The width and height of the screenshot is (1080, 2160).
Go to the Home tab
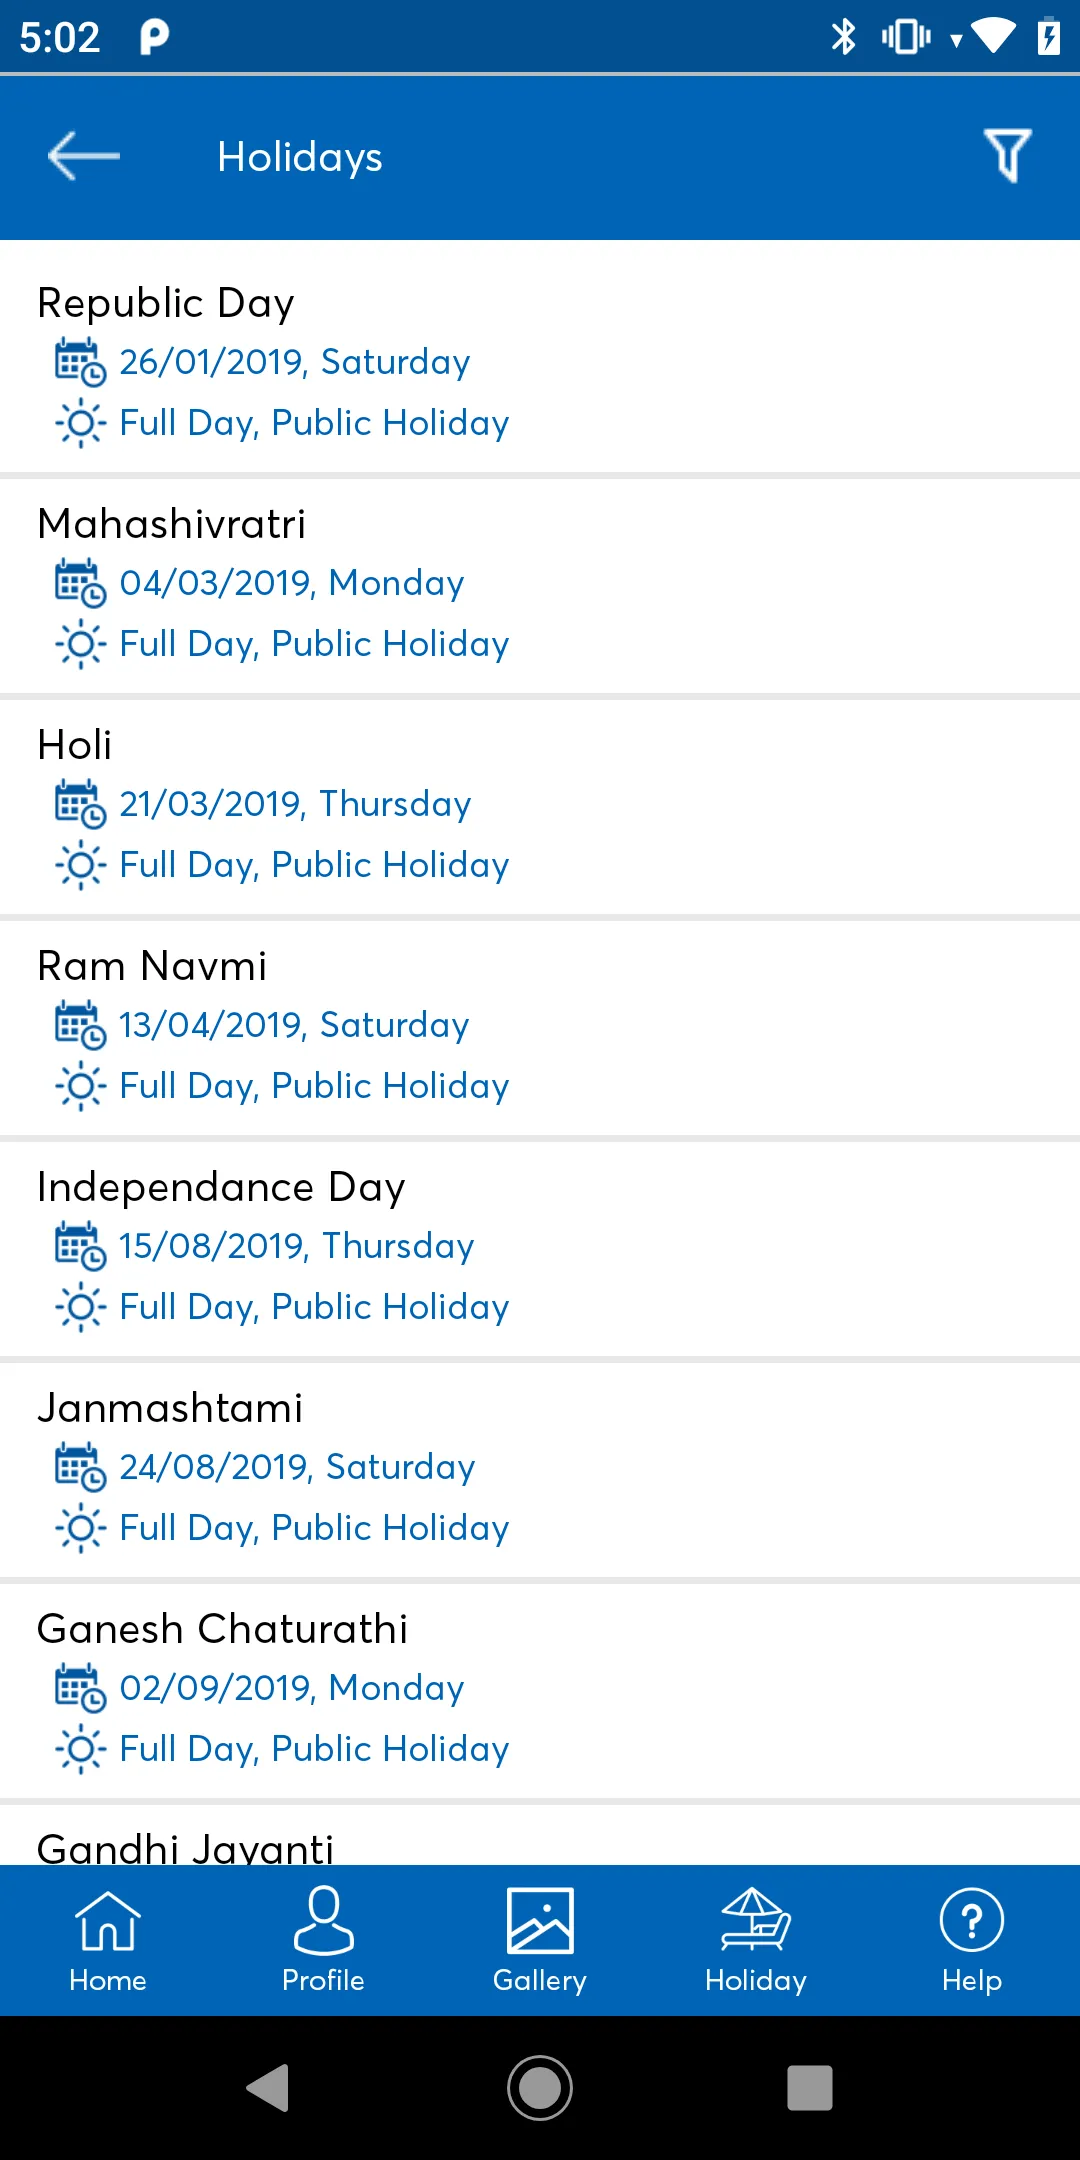click(x=108, y=1940)
